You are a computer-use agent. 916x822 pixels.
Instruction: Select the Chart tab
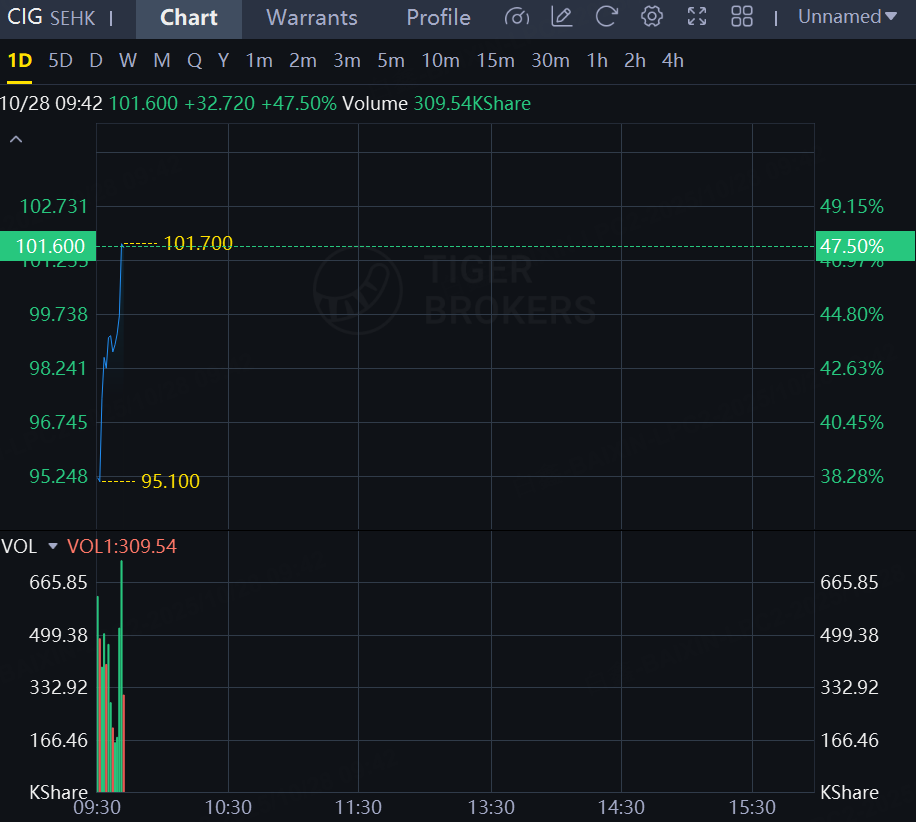click(189, 18)
